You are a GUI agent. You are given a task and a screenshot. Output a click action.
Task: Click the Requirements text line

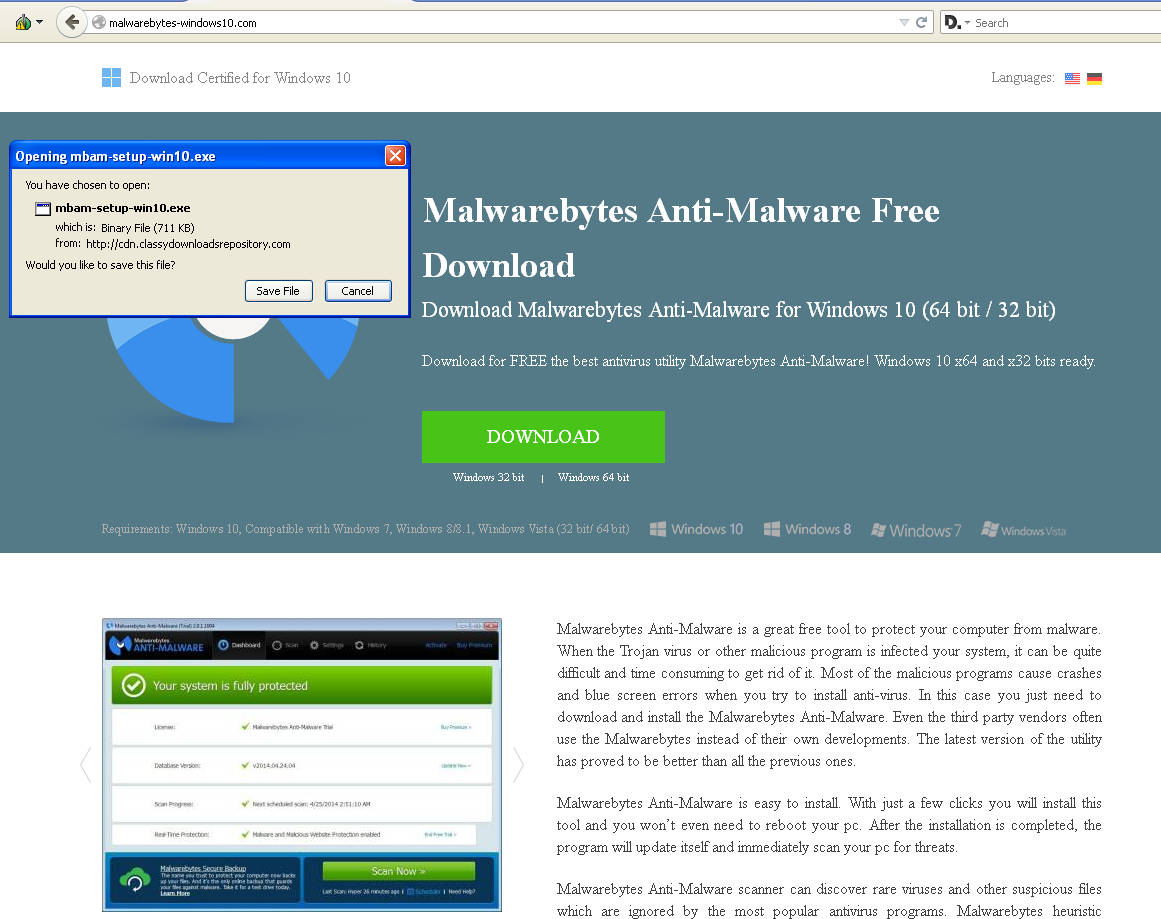[x=366, y=529]
